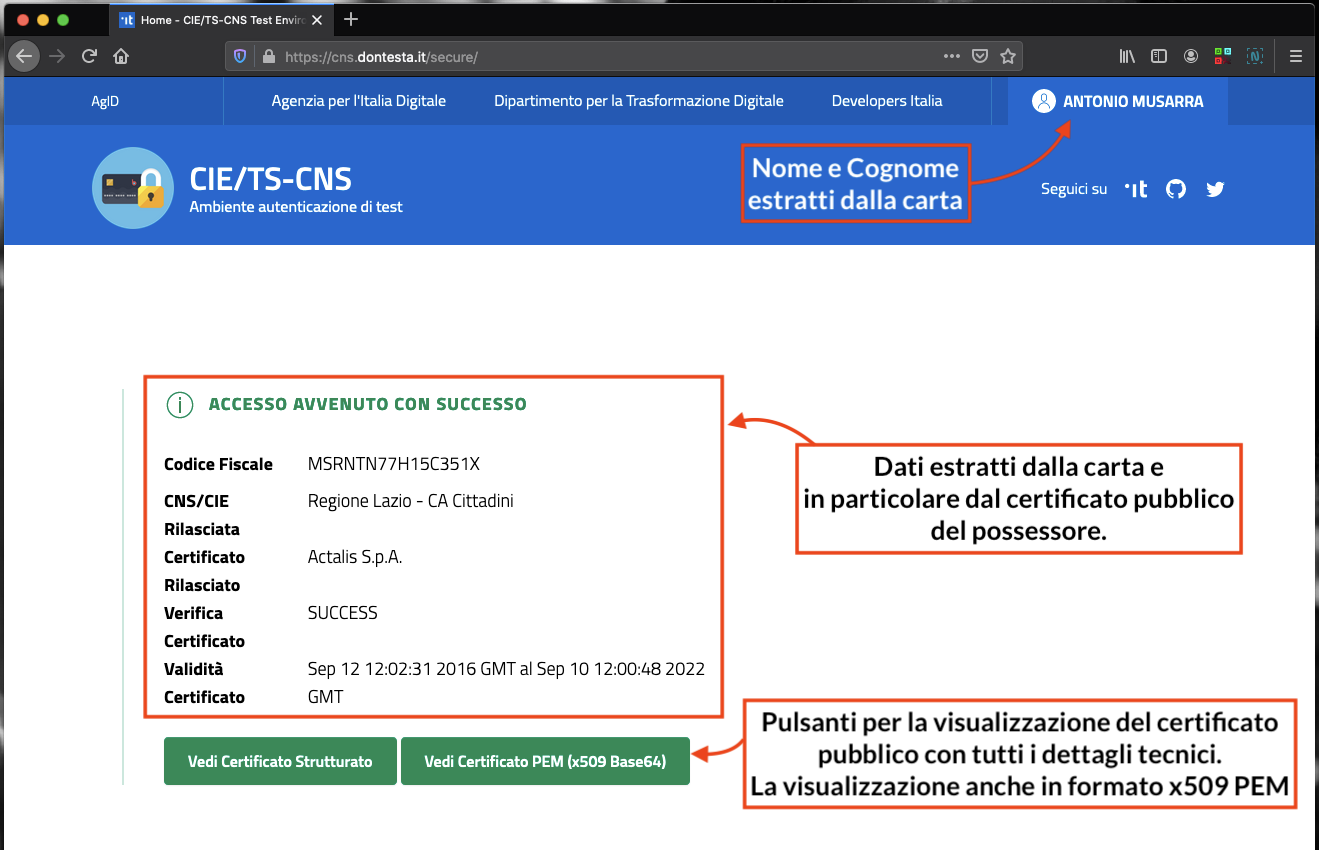Click the CIE/TS-CNS site title
Image resolution: width=1319 pixels, height=850 pixels.
tap(271, 179)
